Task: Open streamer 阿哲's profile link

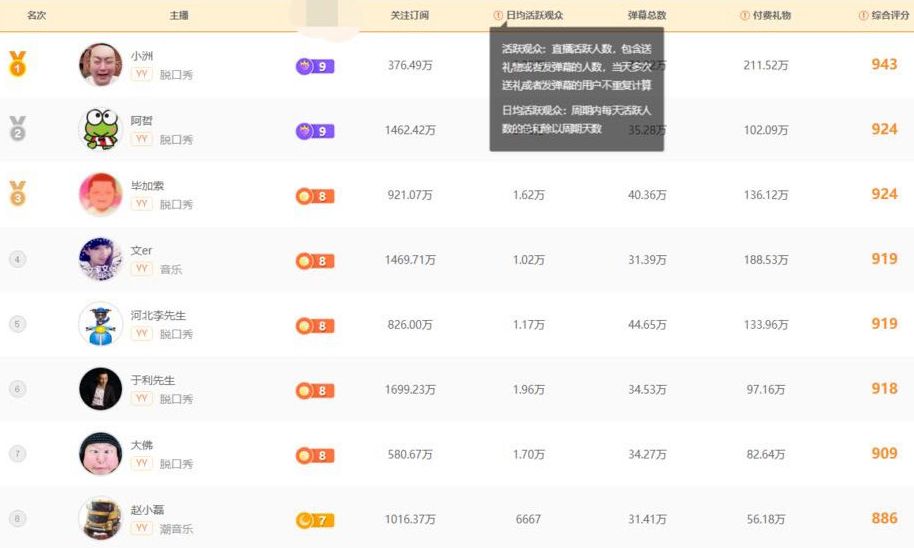Action: [142, 121]
